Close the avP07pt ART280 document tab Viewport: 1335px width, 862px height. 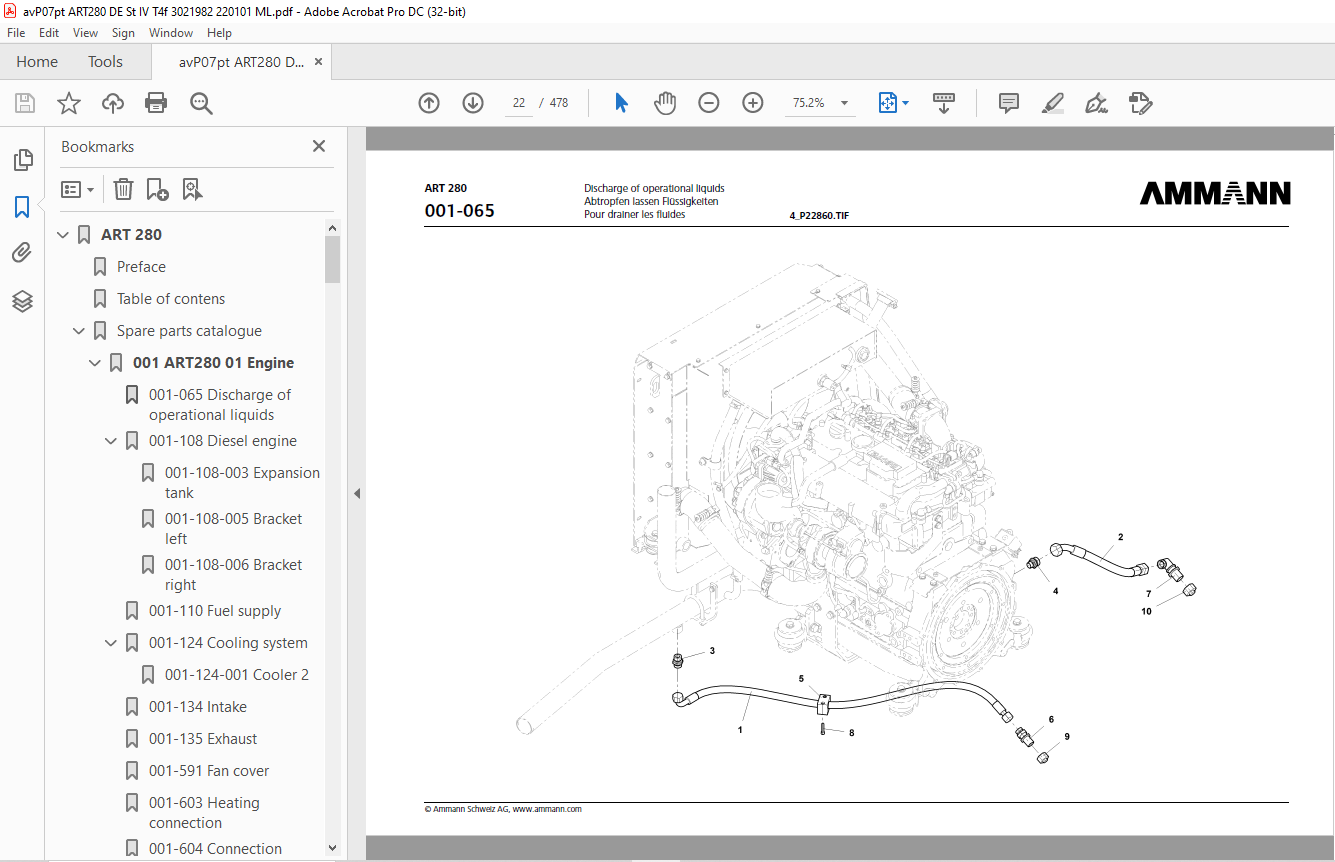(x=318, y=62)
